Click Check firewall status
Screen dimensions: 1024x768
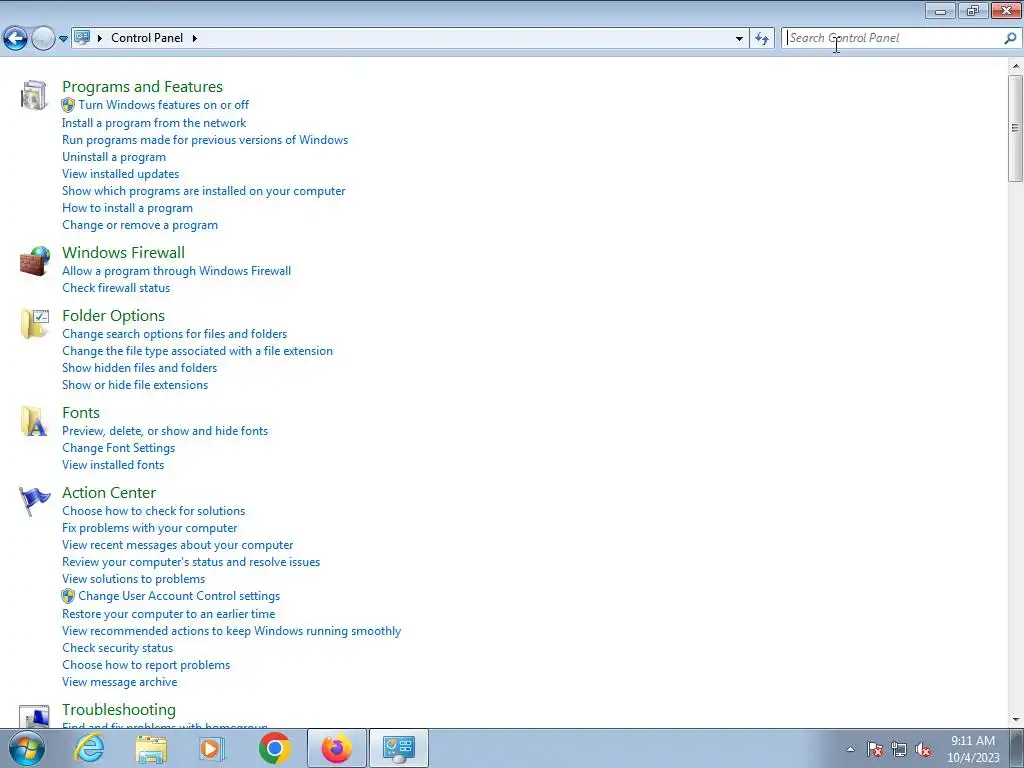116,288
